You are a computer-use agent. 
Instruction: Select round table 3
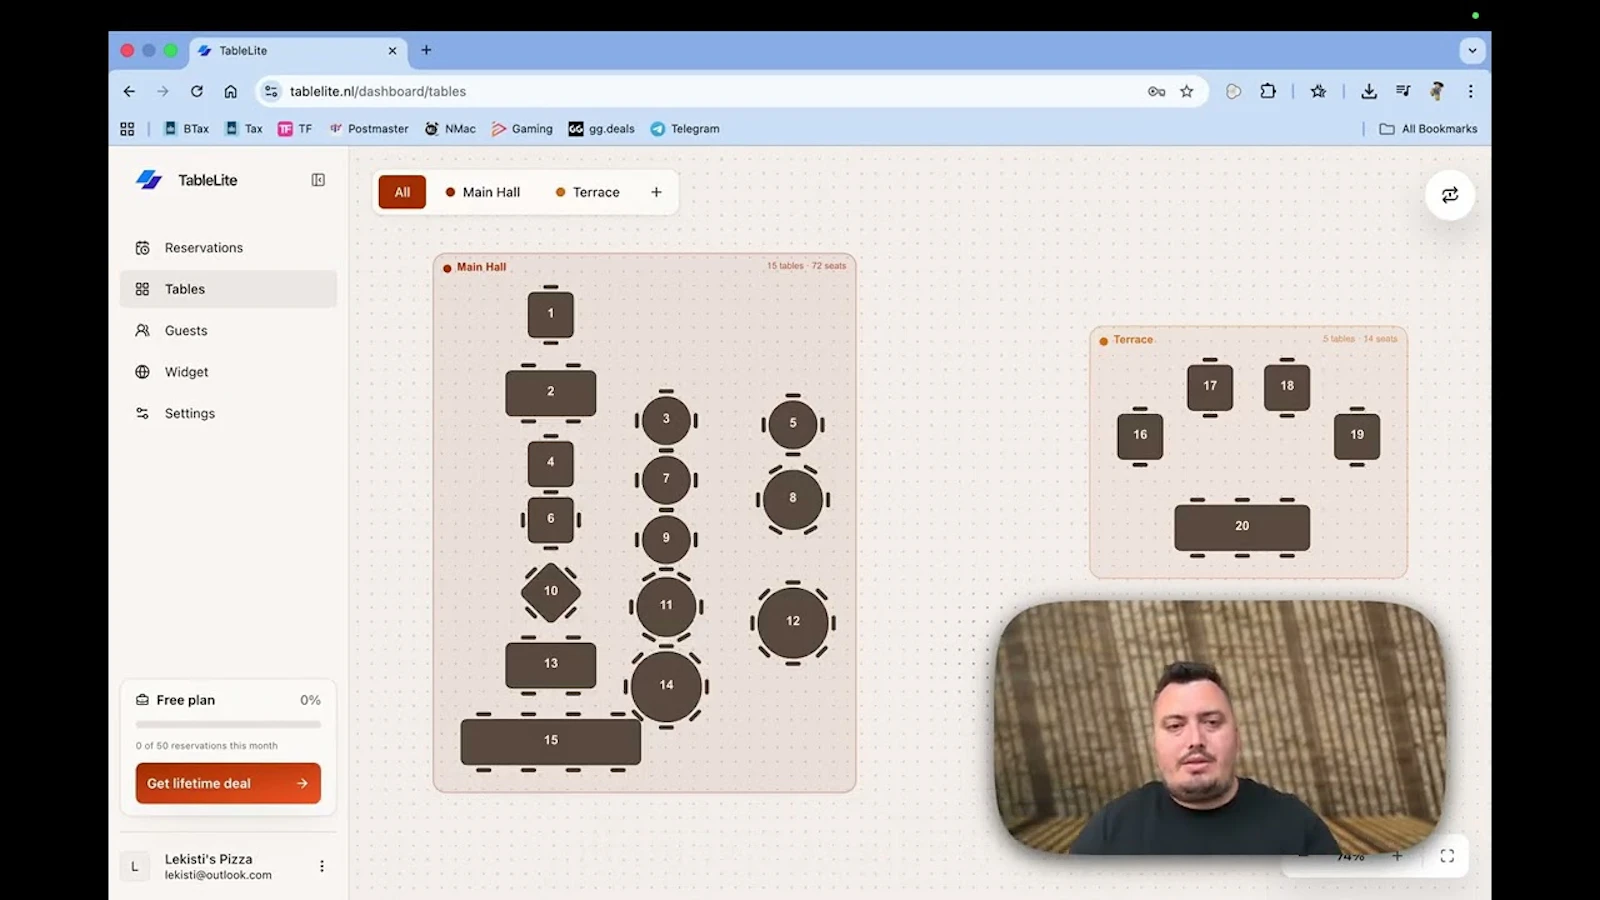coord(666,420)
